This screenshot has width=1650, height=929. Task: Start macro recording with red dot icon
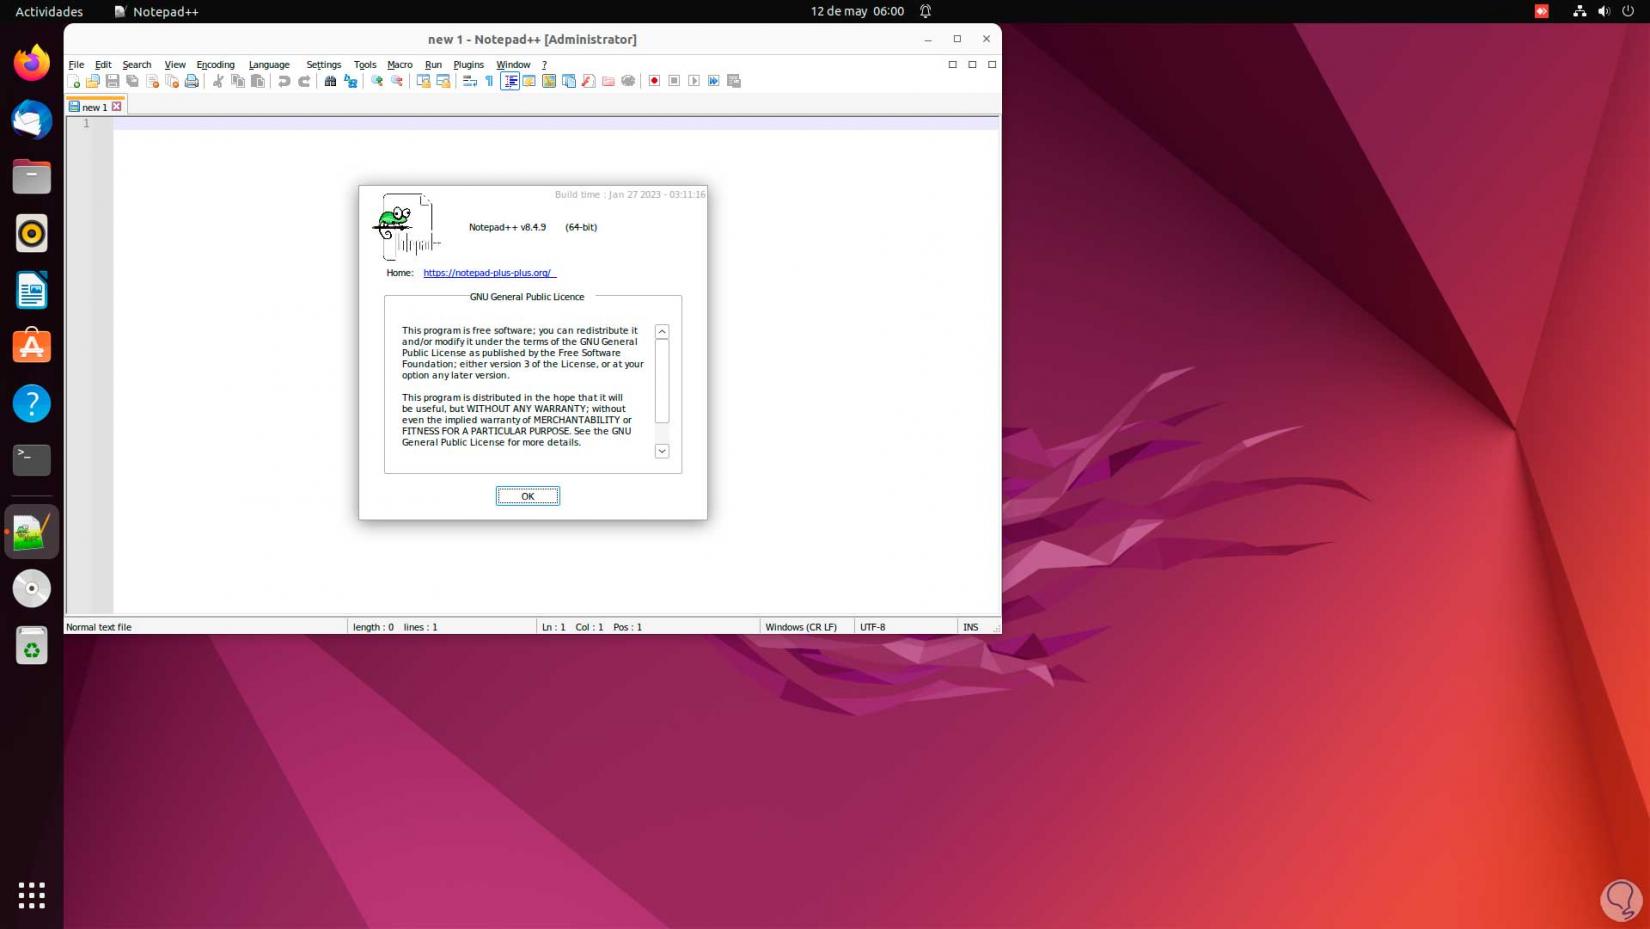[655, 81]
